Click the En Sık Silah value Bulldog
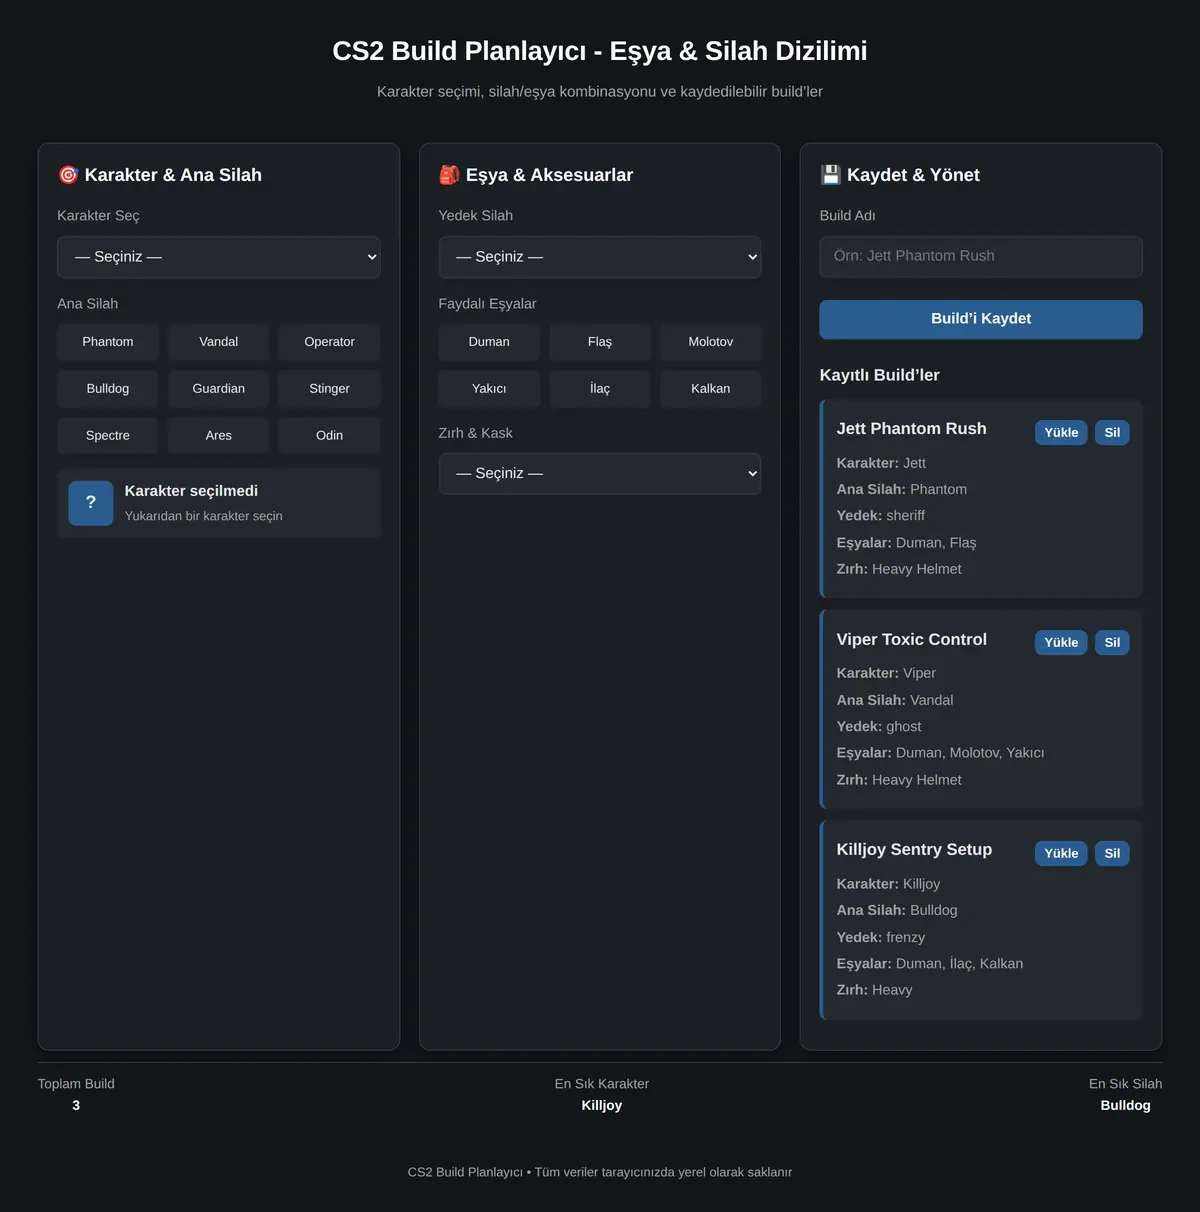The height and width of the screenshot is (1212, 1200). tap(1125, 1106)
